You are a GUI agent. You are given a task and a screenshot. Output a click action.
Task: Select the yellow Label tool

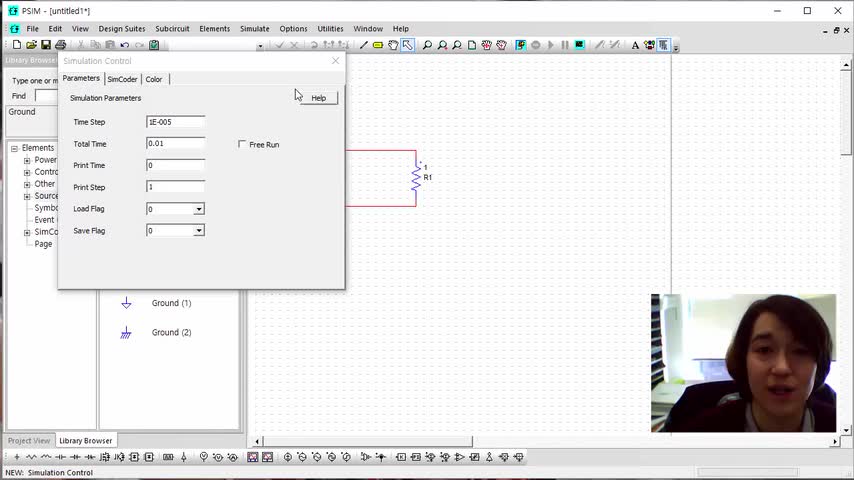click(x=378, y=45)
